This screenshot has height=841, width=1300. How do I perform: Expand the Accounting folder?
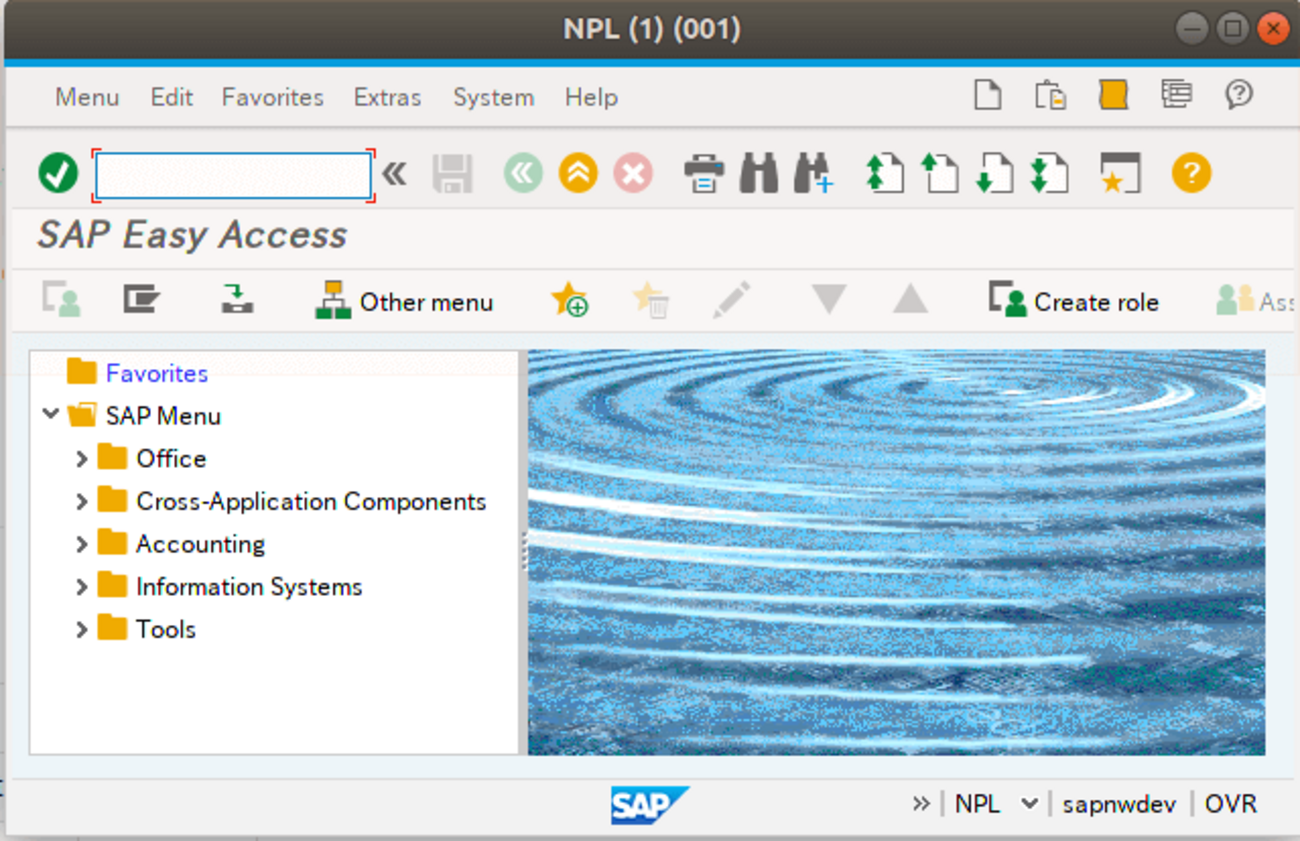coord(82,544)
